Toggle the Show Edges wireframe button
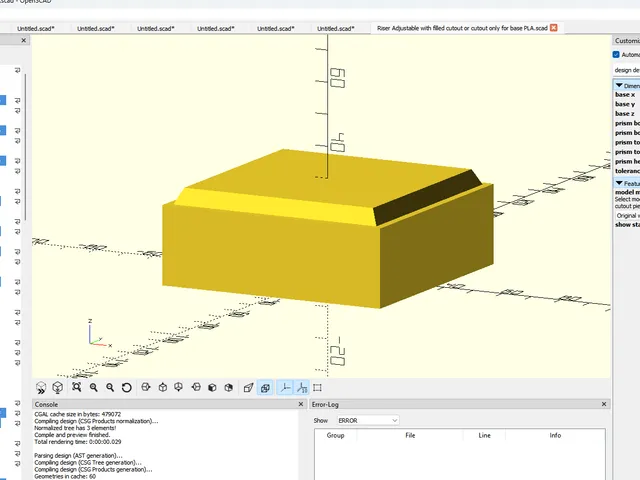Image resolution: width=640 pixels, height=480 pixels. [317, 387]
